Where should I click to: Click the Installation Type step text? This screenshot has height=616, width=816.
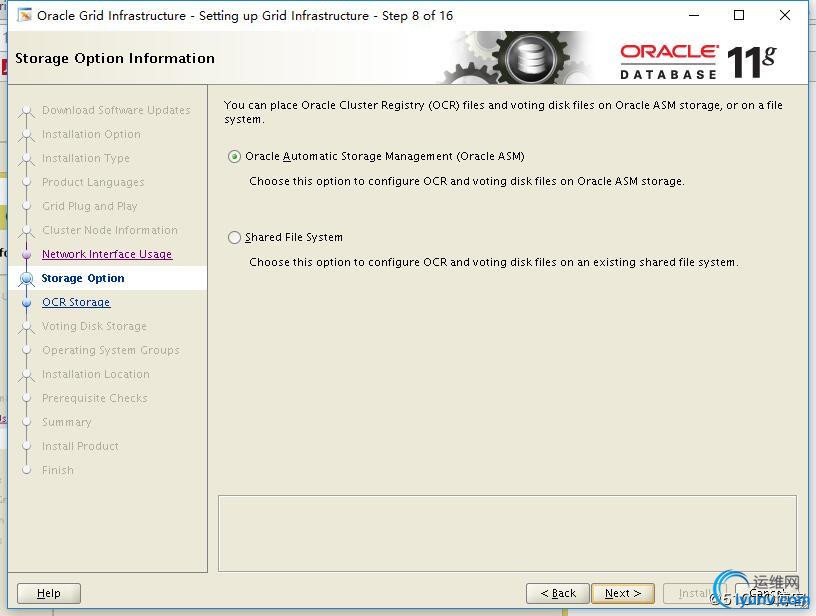tap(86, 158)
